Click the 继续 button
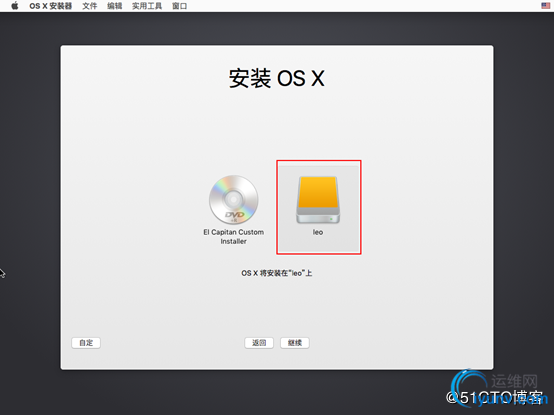This screenshot has height=415, width=554. pos(295,343)
